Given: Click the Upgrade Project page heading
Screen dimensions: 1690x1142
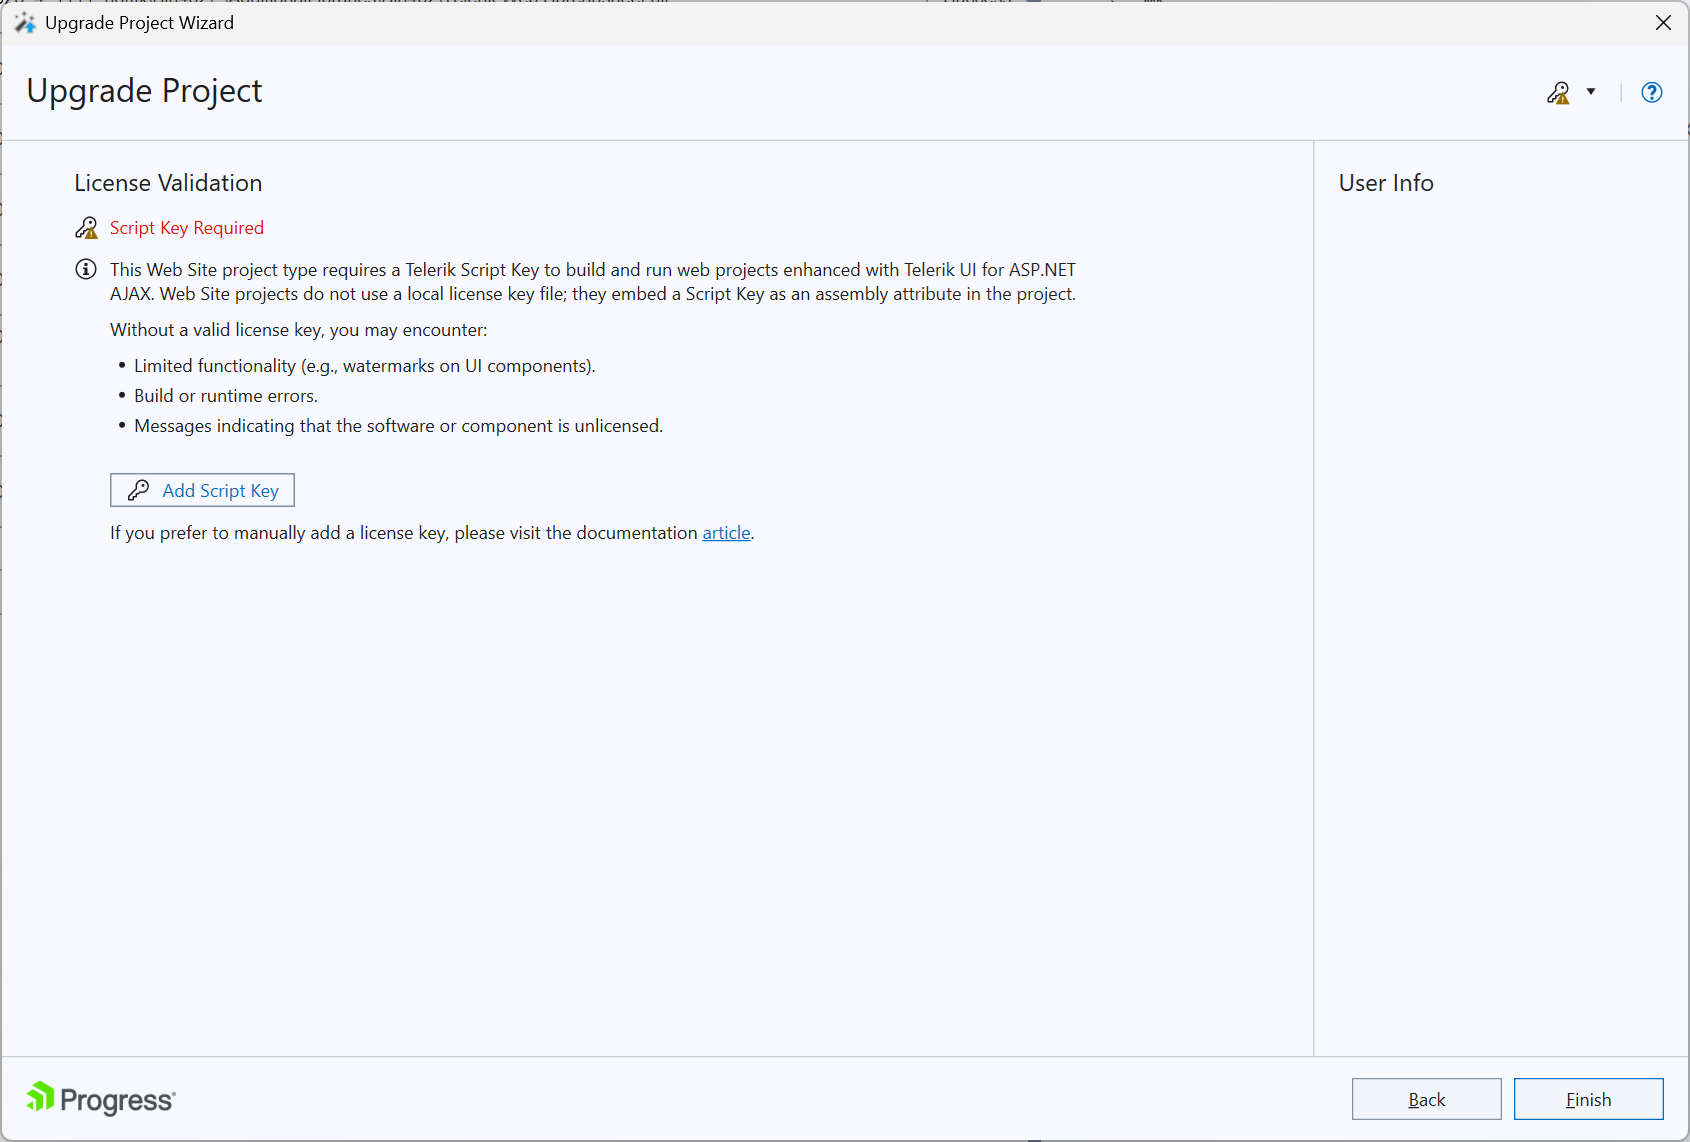Looking at the screenshot, I should click(x=144, y=91).
